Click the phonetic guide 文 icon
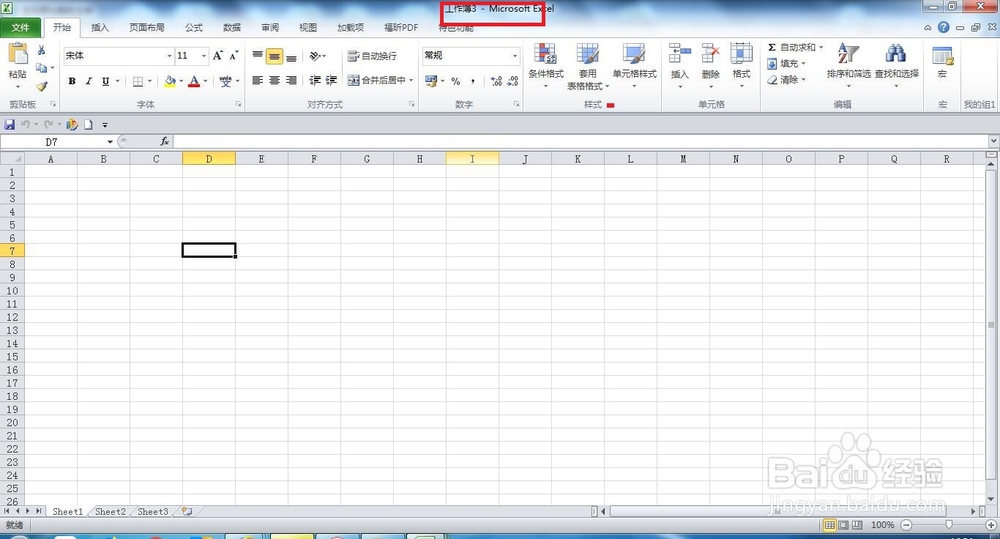This screenshot has height=539, width=1000. coord(225,81)
